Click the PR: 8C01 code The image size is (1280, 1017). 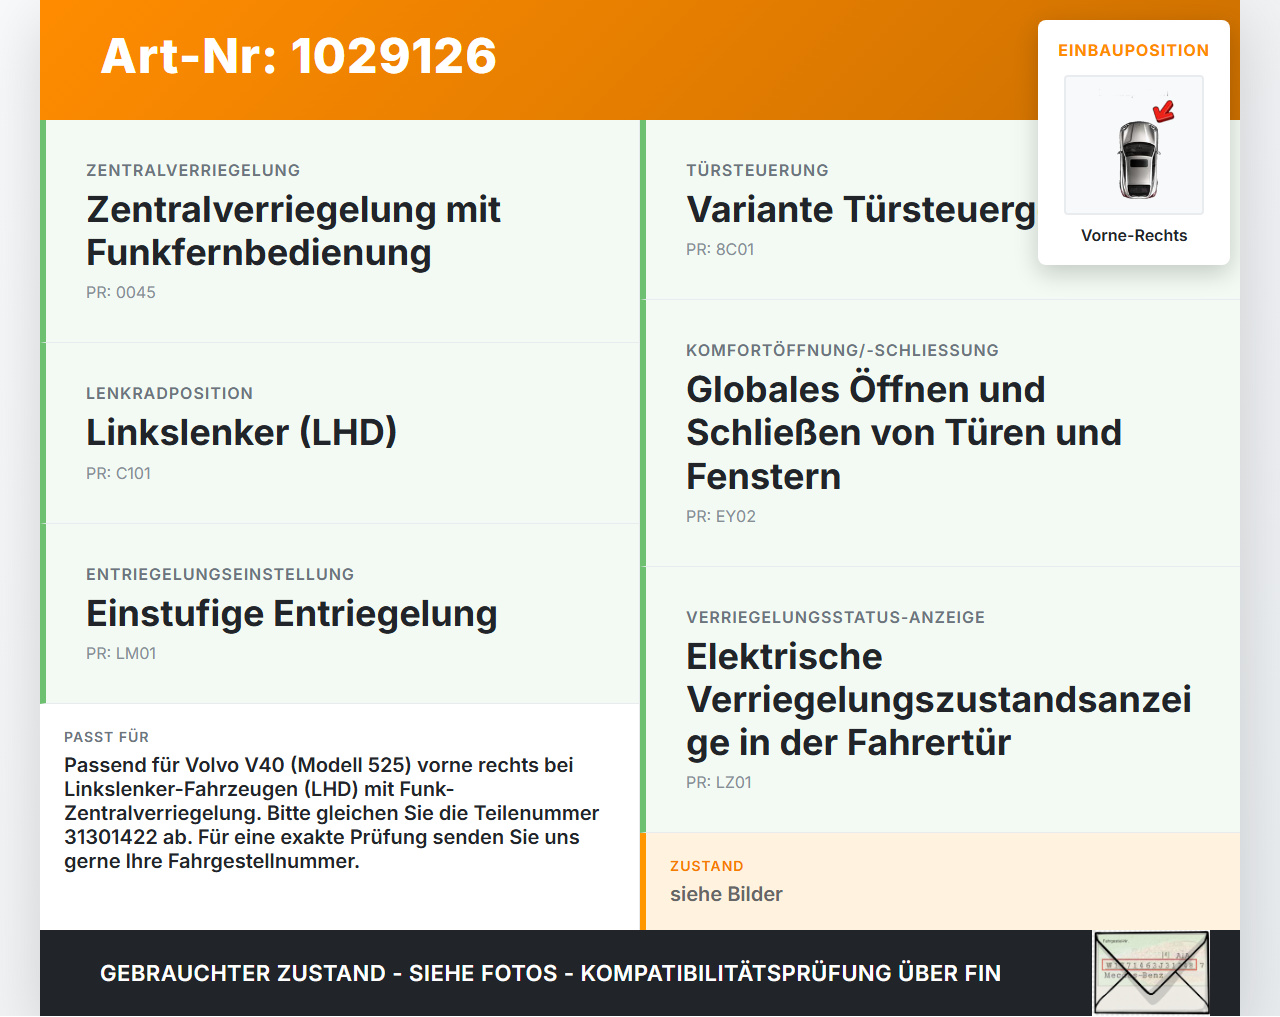tap(720, 249)
